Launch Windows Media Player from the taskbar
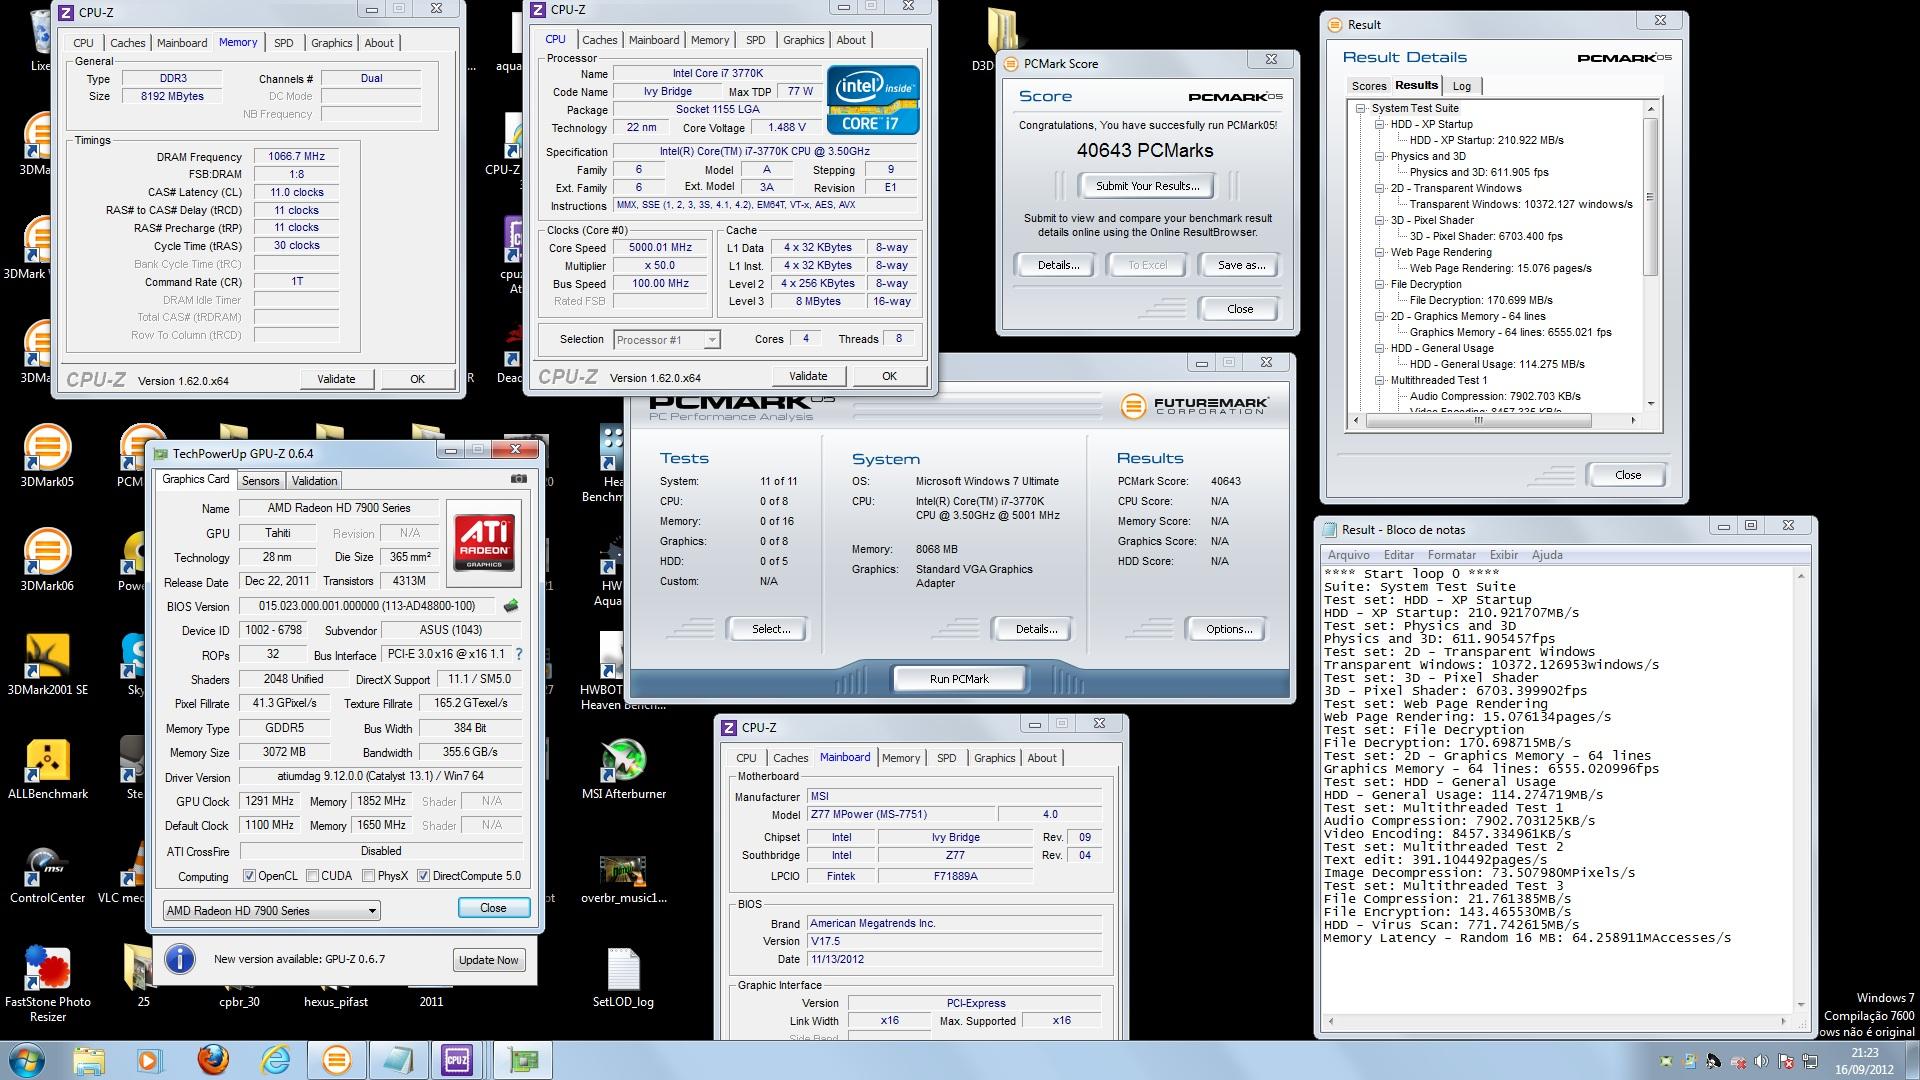This screenshot has height=1080, width=1920. (149, 1060)
